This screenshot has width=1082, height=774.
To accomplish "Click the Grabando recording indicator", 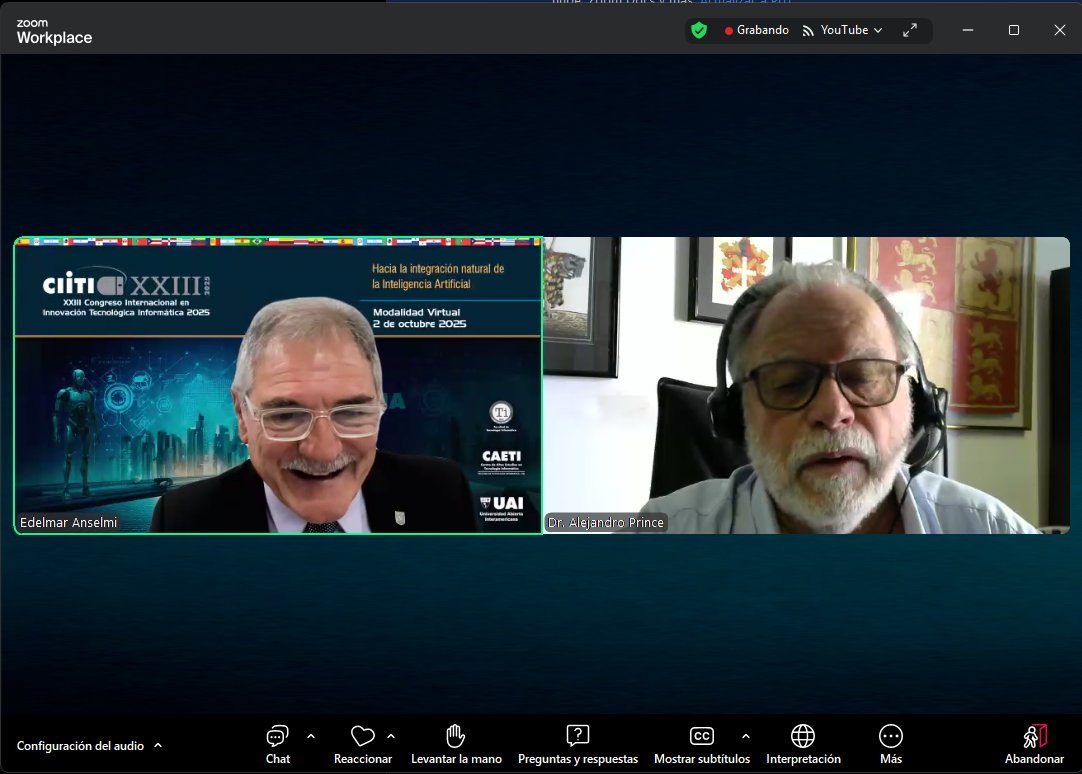I will pyautogui.click(x=756, y=30).
